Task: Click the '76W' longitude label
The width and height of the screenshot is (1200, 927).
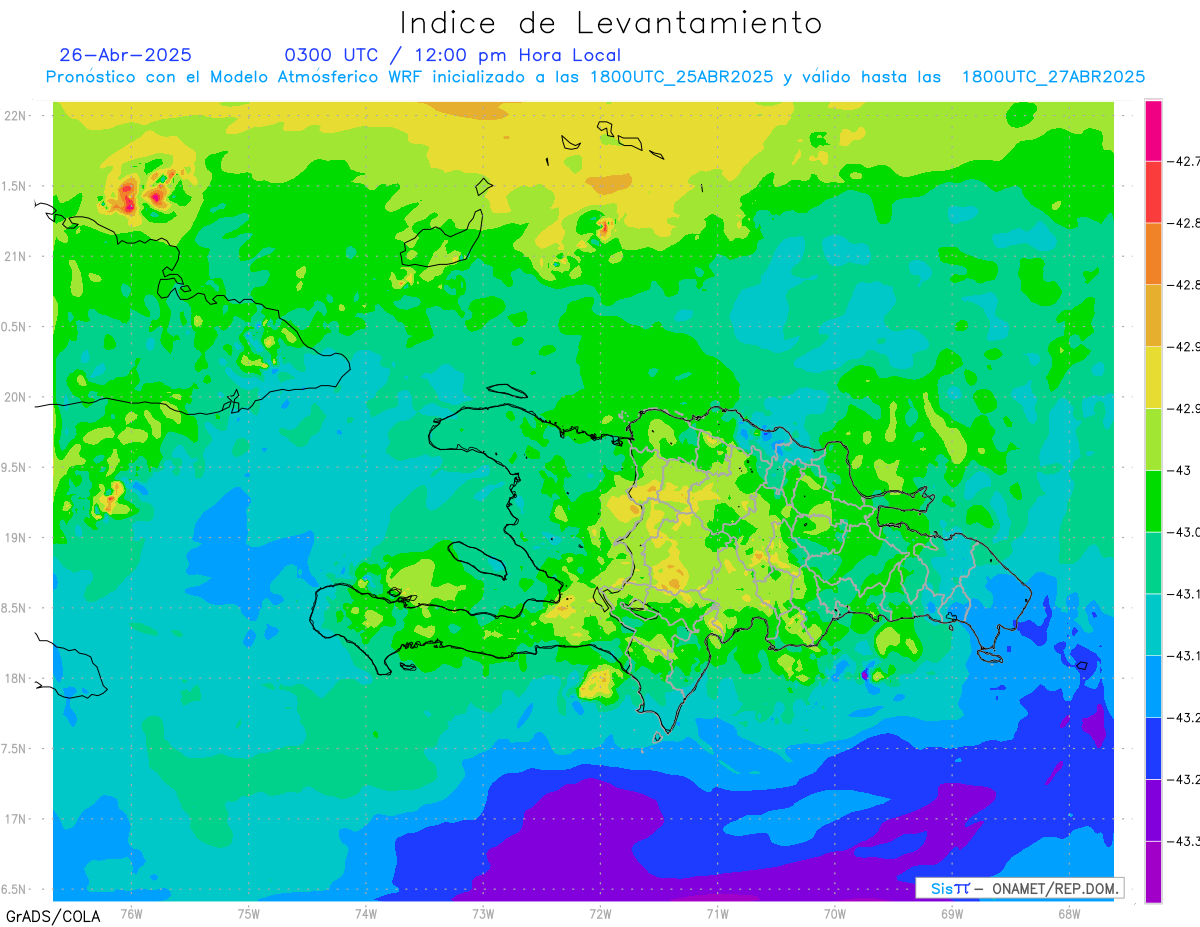Action: (131, 913)
